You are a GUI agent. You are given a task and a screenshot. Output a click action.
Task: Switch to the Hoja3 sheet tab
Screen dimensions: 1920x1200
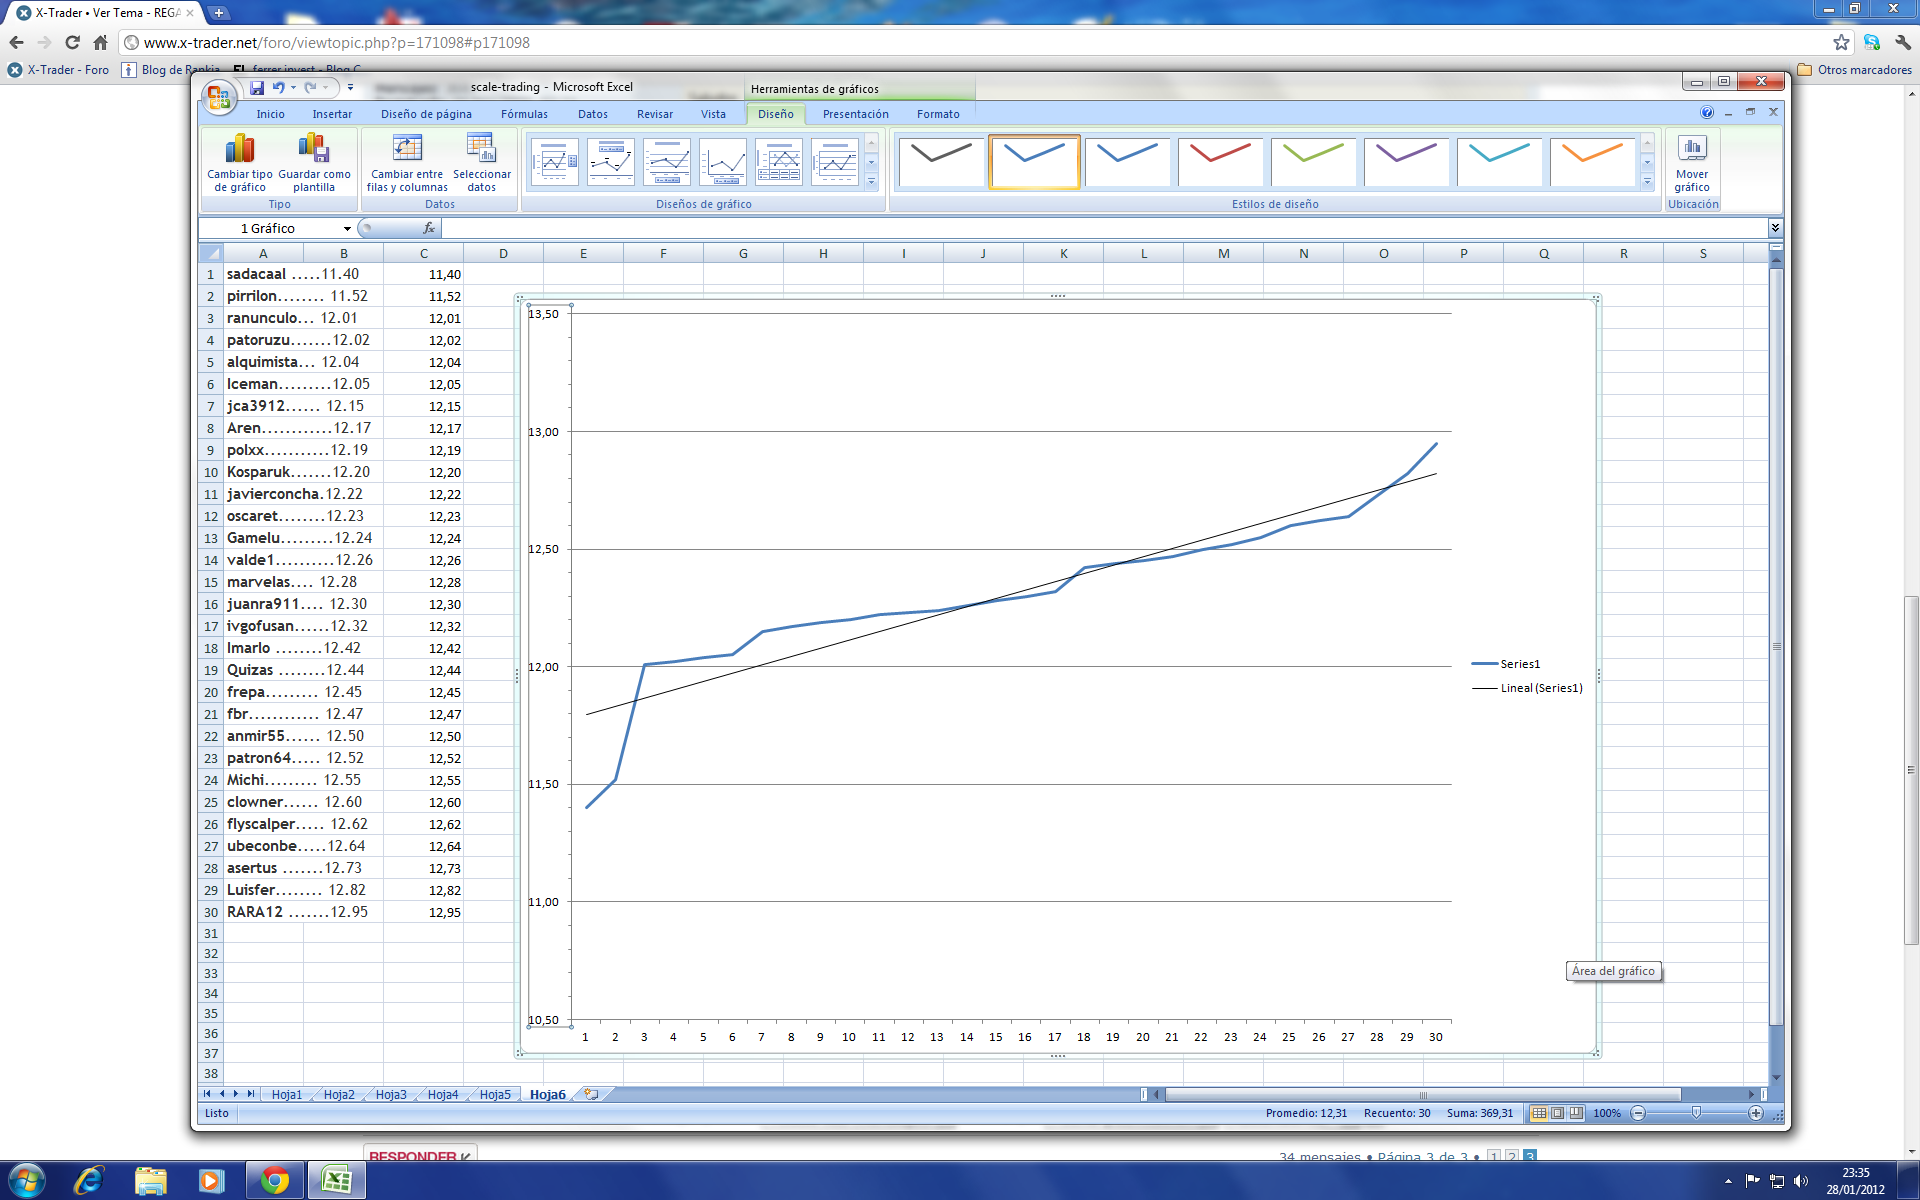point(391,1095)
